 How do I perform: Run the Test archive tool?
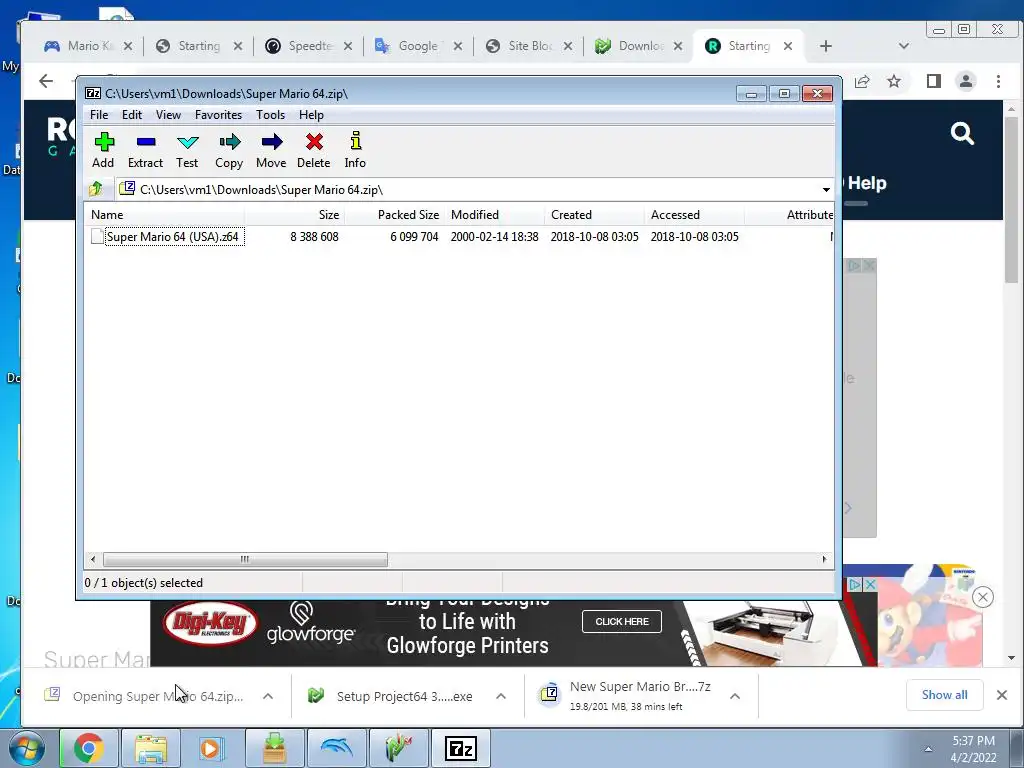(x=187, y=150)
